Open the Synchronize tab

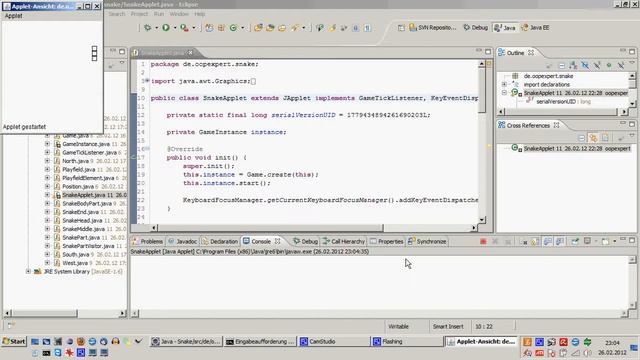[427, 242]
